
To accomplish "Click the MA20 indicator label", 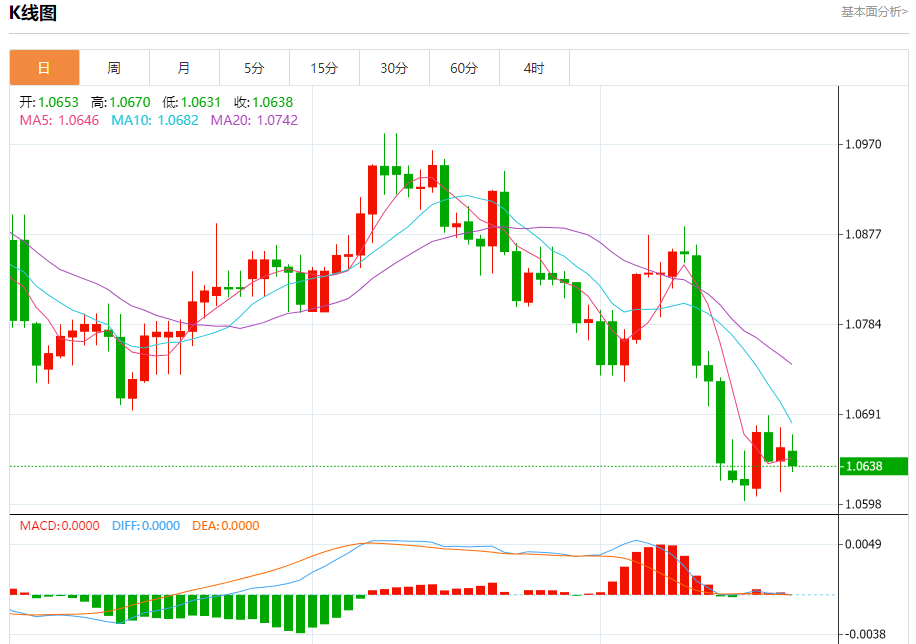I will pyautogui.click(x=254, y=120).
